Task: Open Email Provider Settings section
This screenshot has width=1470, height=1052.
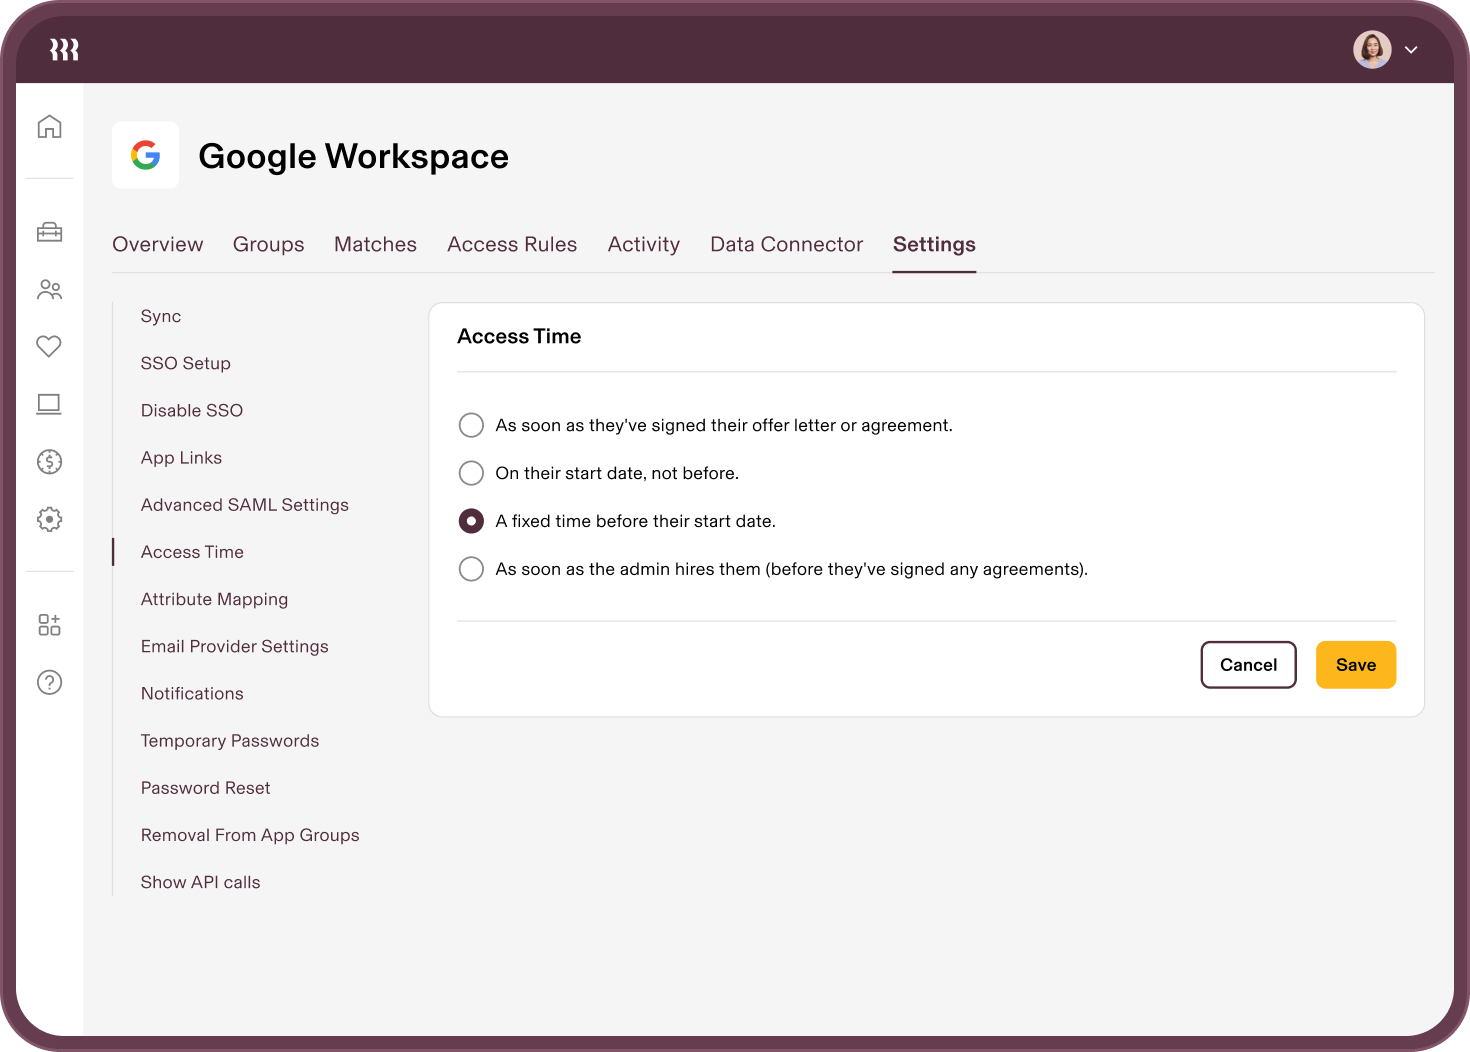Action: pyautogui.click(x=235, y=646)
